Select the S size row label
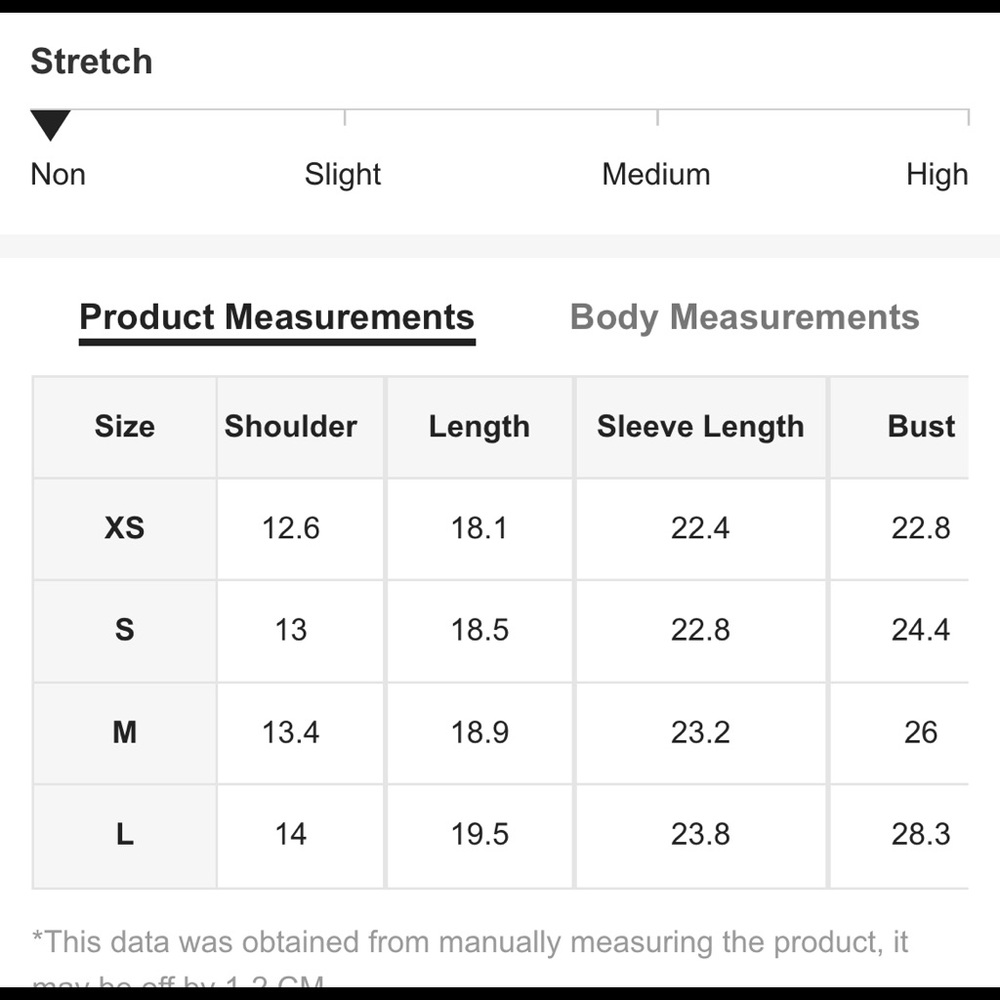 [124, 630]
